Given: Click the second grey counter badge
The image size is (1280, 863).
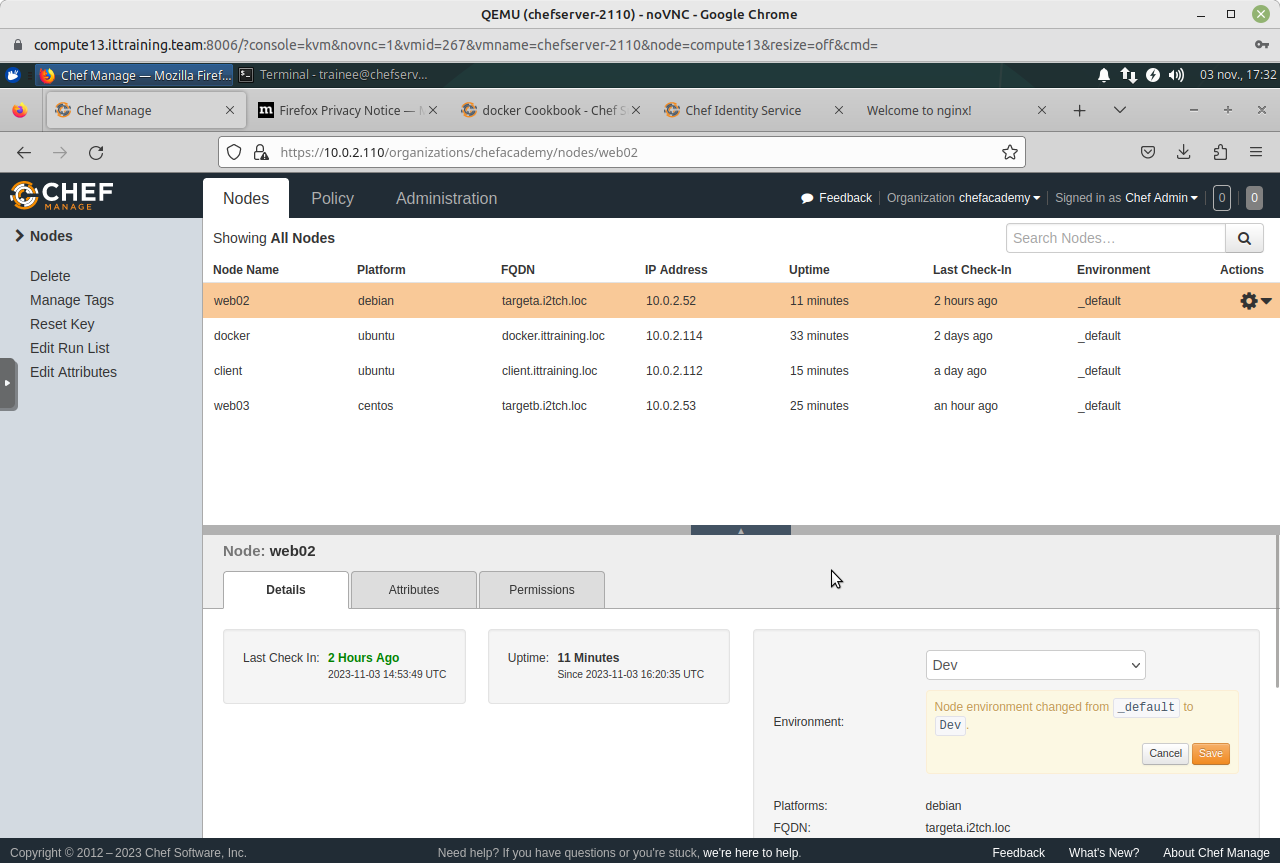Looking at the screenshot, I should click(x=1254, y=198).
